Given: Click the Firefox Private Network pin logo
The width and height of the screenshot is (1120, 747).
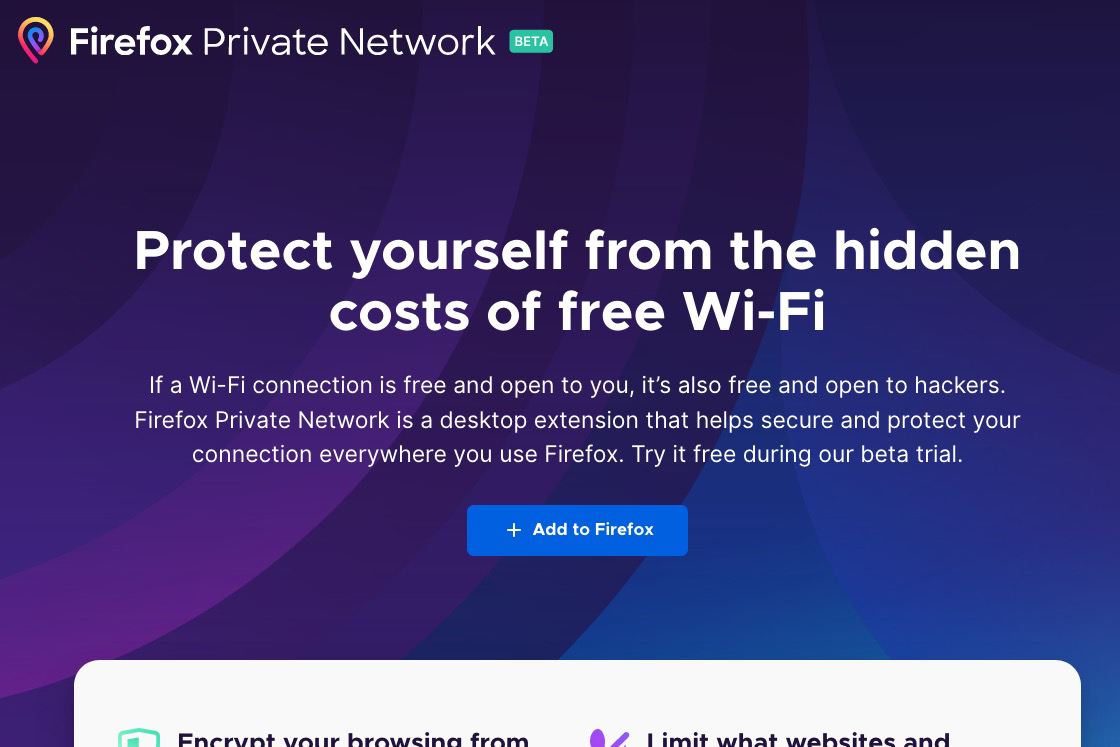Looking at the screenshot, I should click(35, 41).
